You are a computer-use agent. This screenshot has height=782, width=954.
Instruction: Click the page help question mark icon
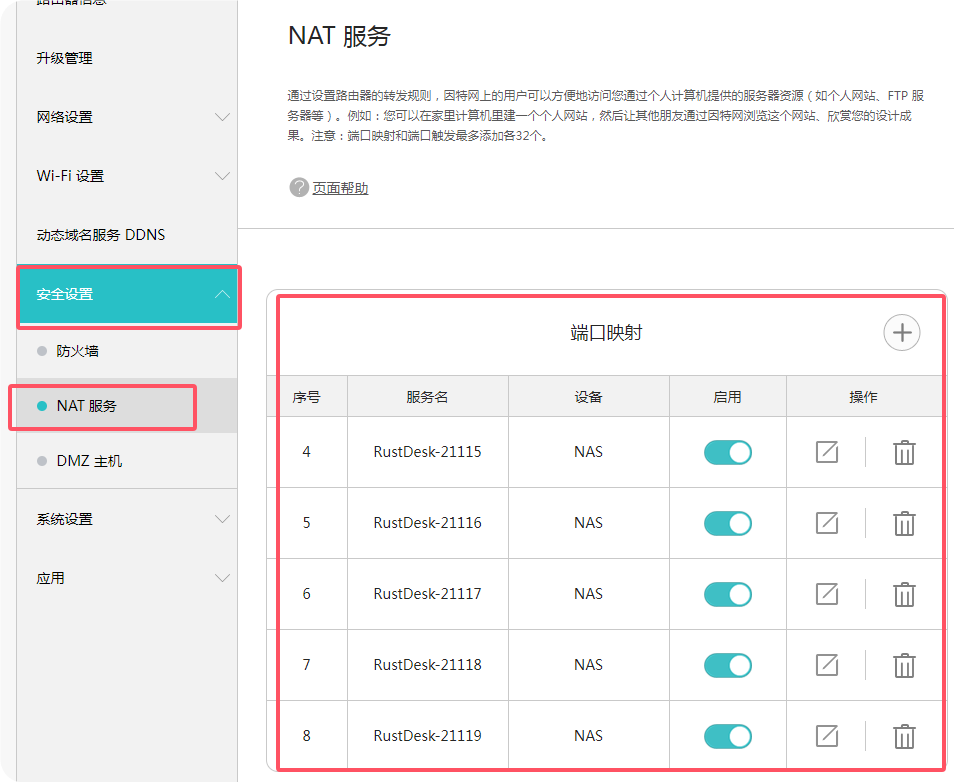point(299,187)
